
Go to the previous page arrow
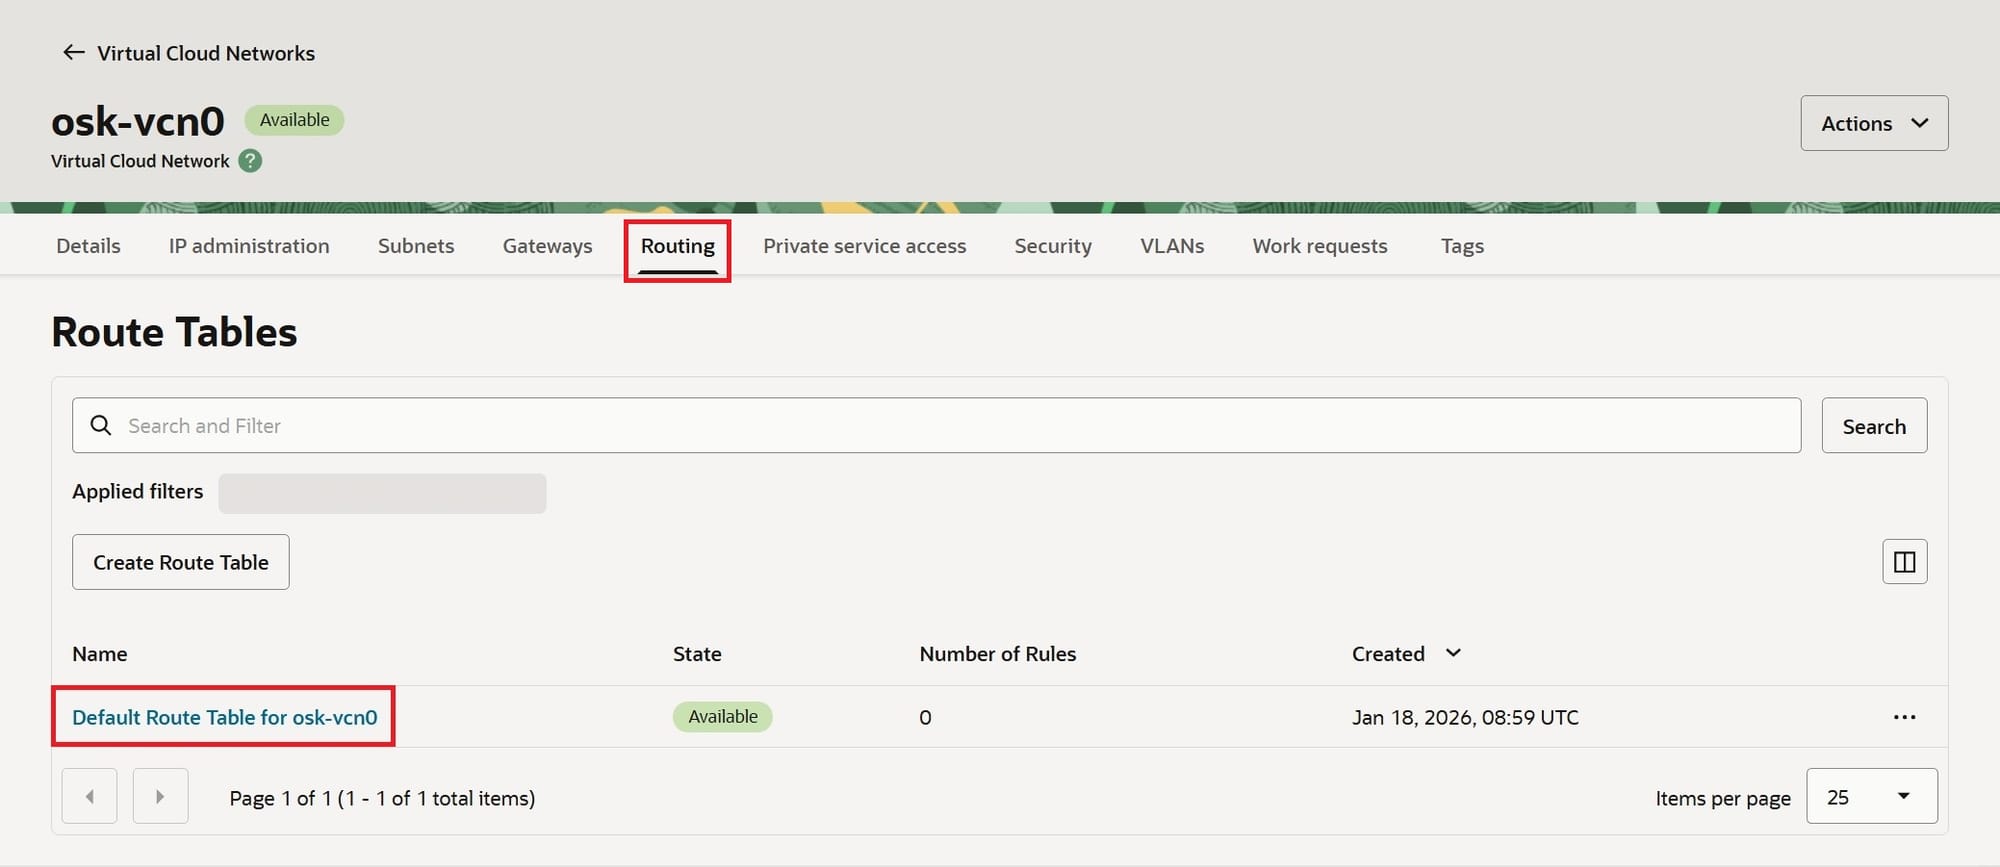pyautogui.click(x=90, y=797)
